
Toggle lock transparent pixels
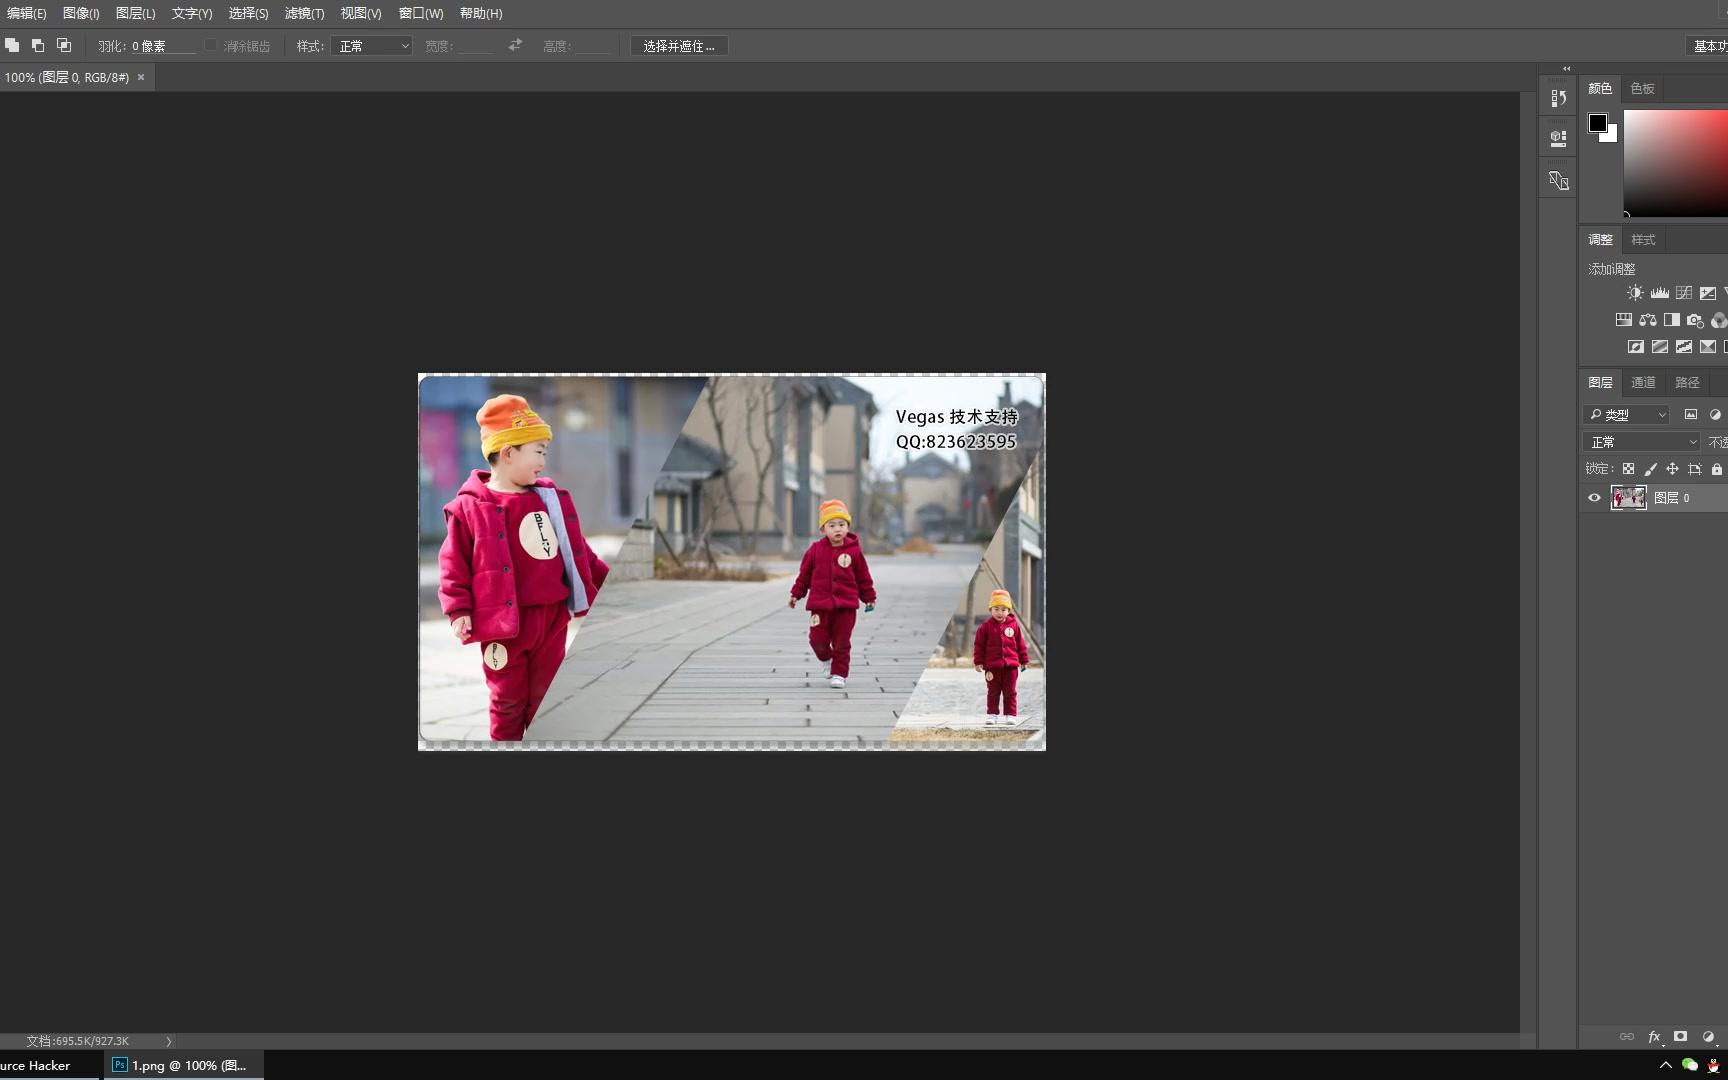(1628, 469)
